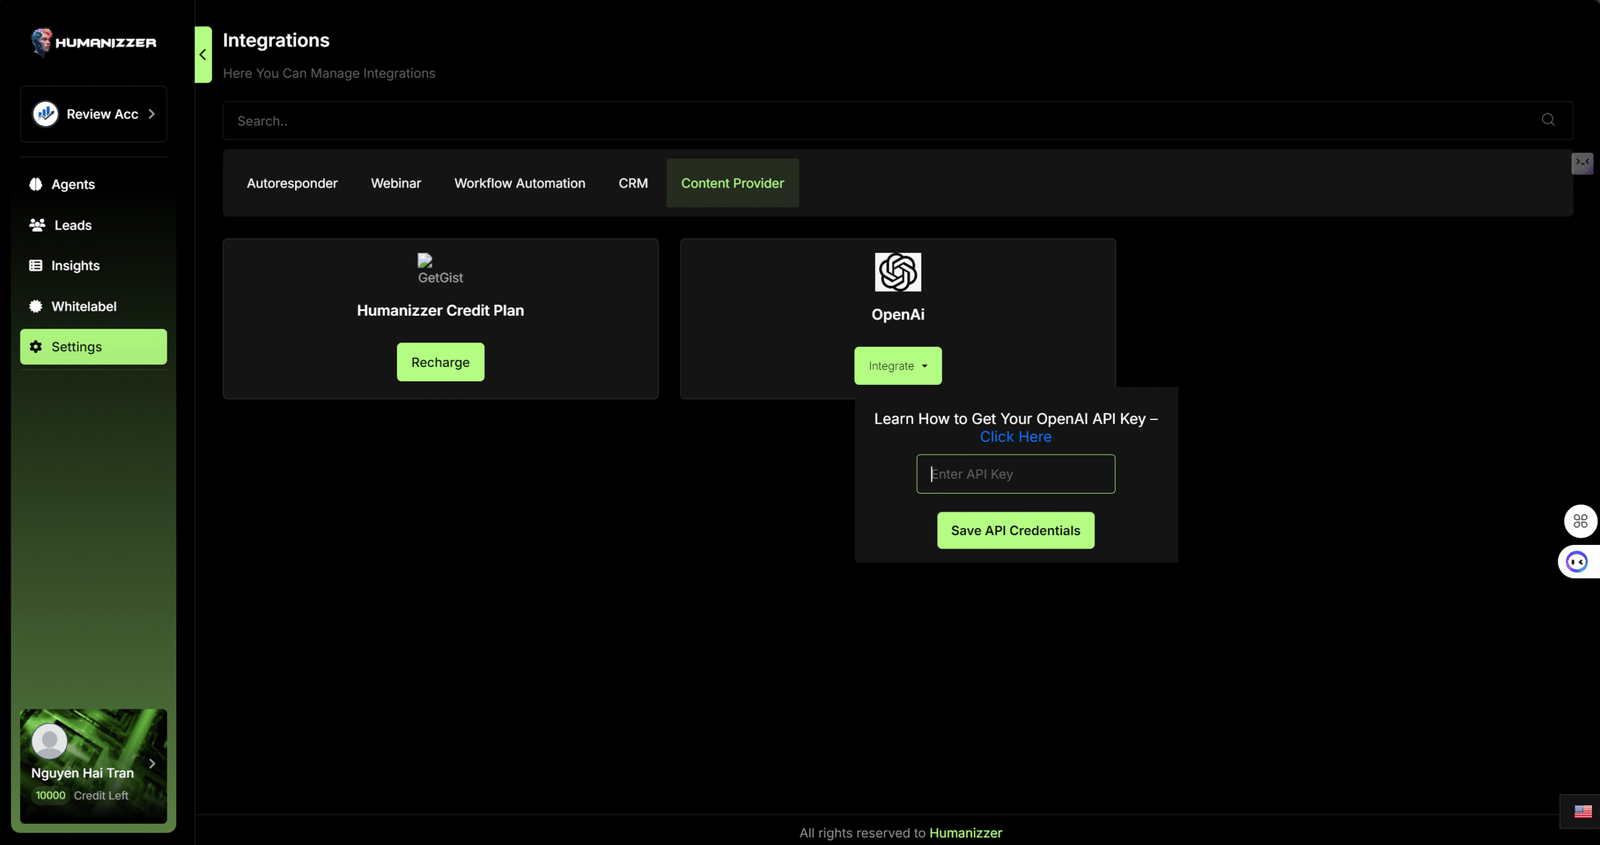Image resolution: width=1600 pixels, height=845 pixels.
Task: Click the Agents brain icon
Action: (36, 184)
